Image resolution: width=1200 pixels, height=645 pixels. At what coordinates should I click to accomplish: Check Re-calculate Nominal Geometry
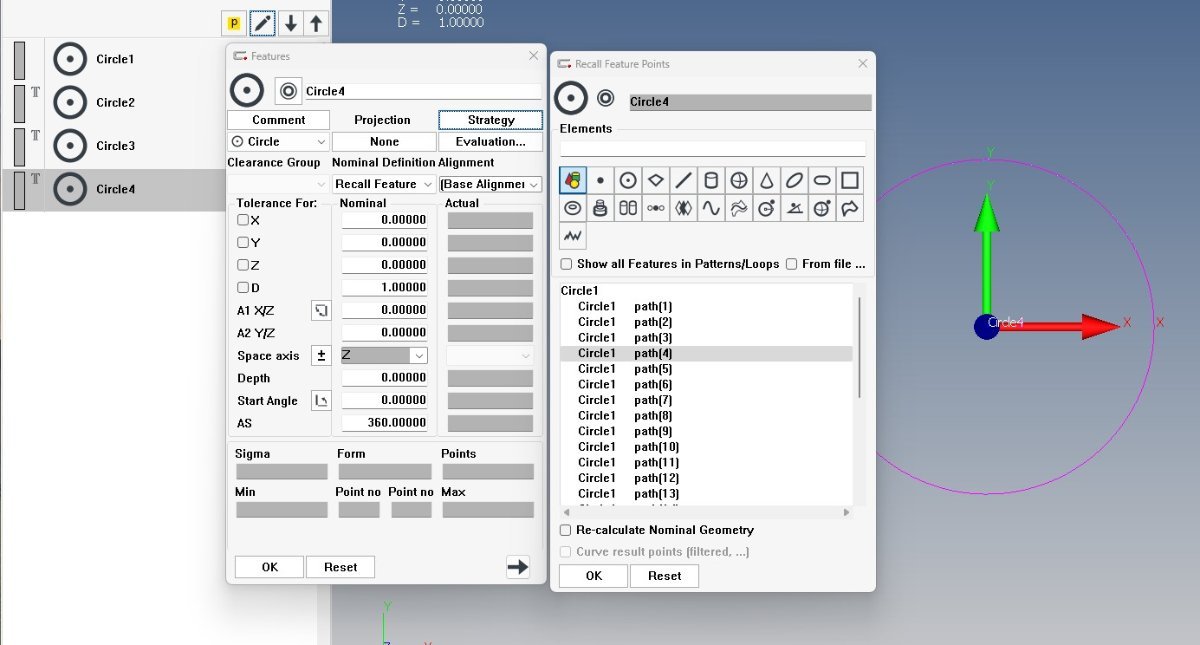click(566, 530)
